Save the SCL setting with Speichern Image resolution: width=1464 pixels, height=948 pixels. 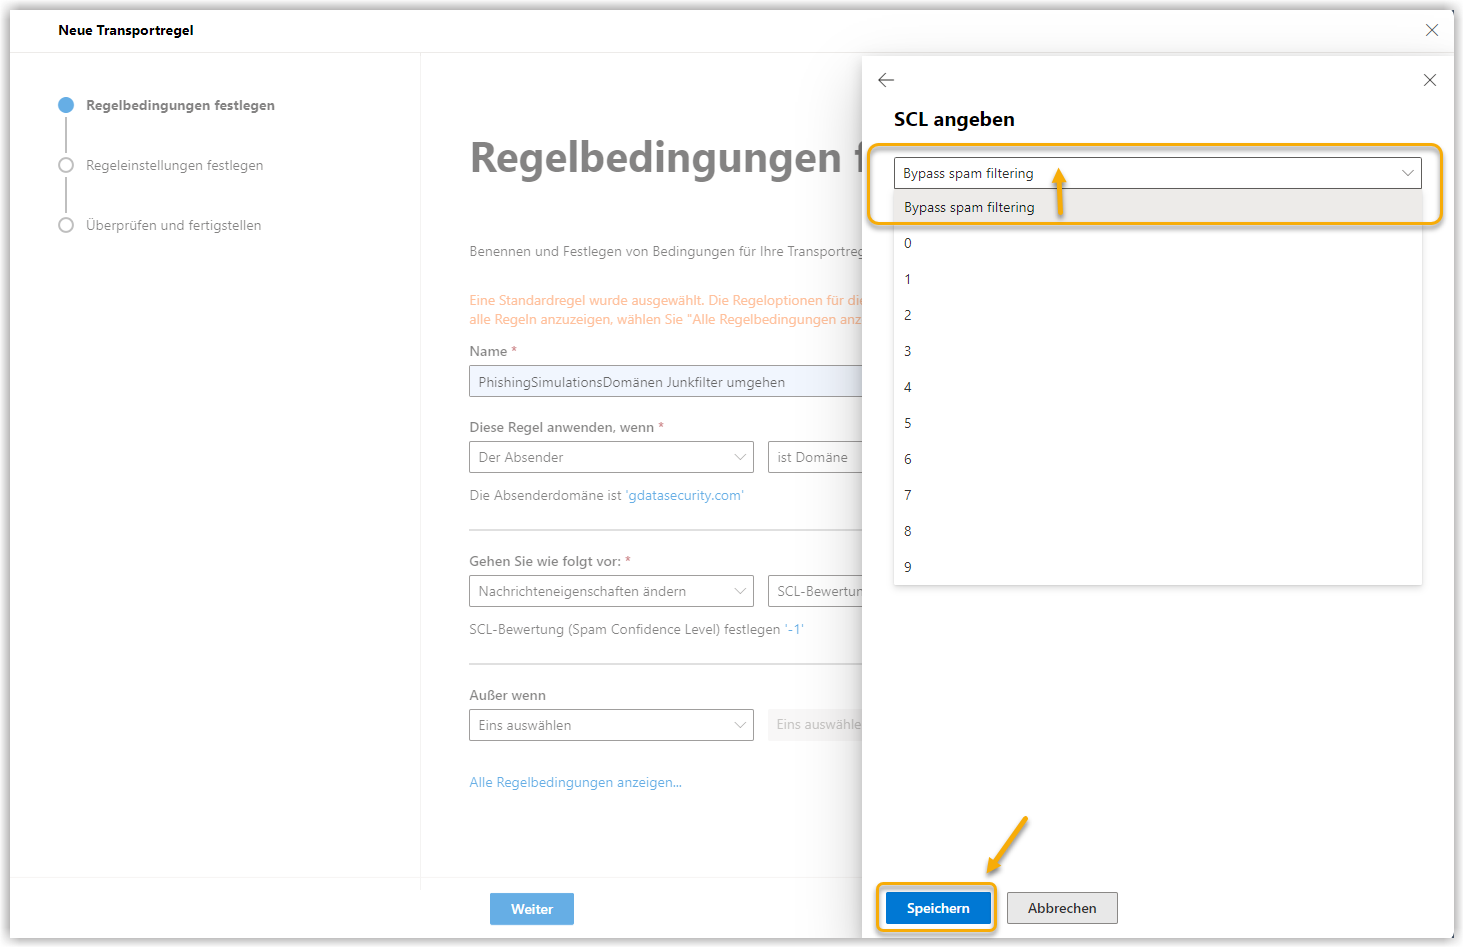[938, 908]
